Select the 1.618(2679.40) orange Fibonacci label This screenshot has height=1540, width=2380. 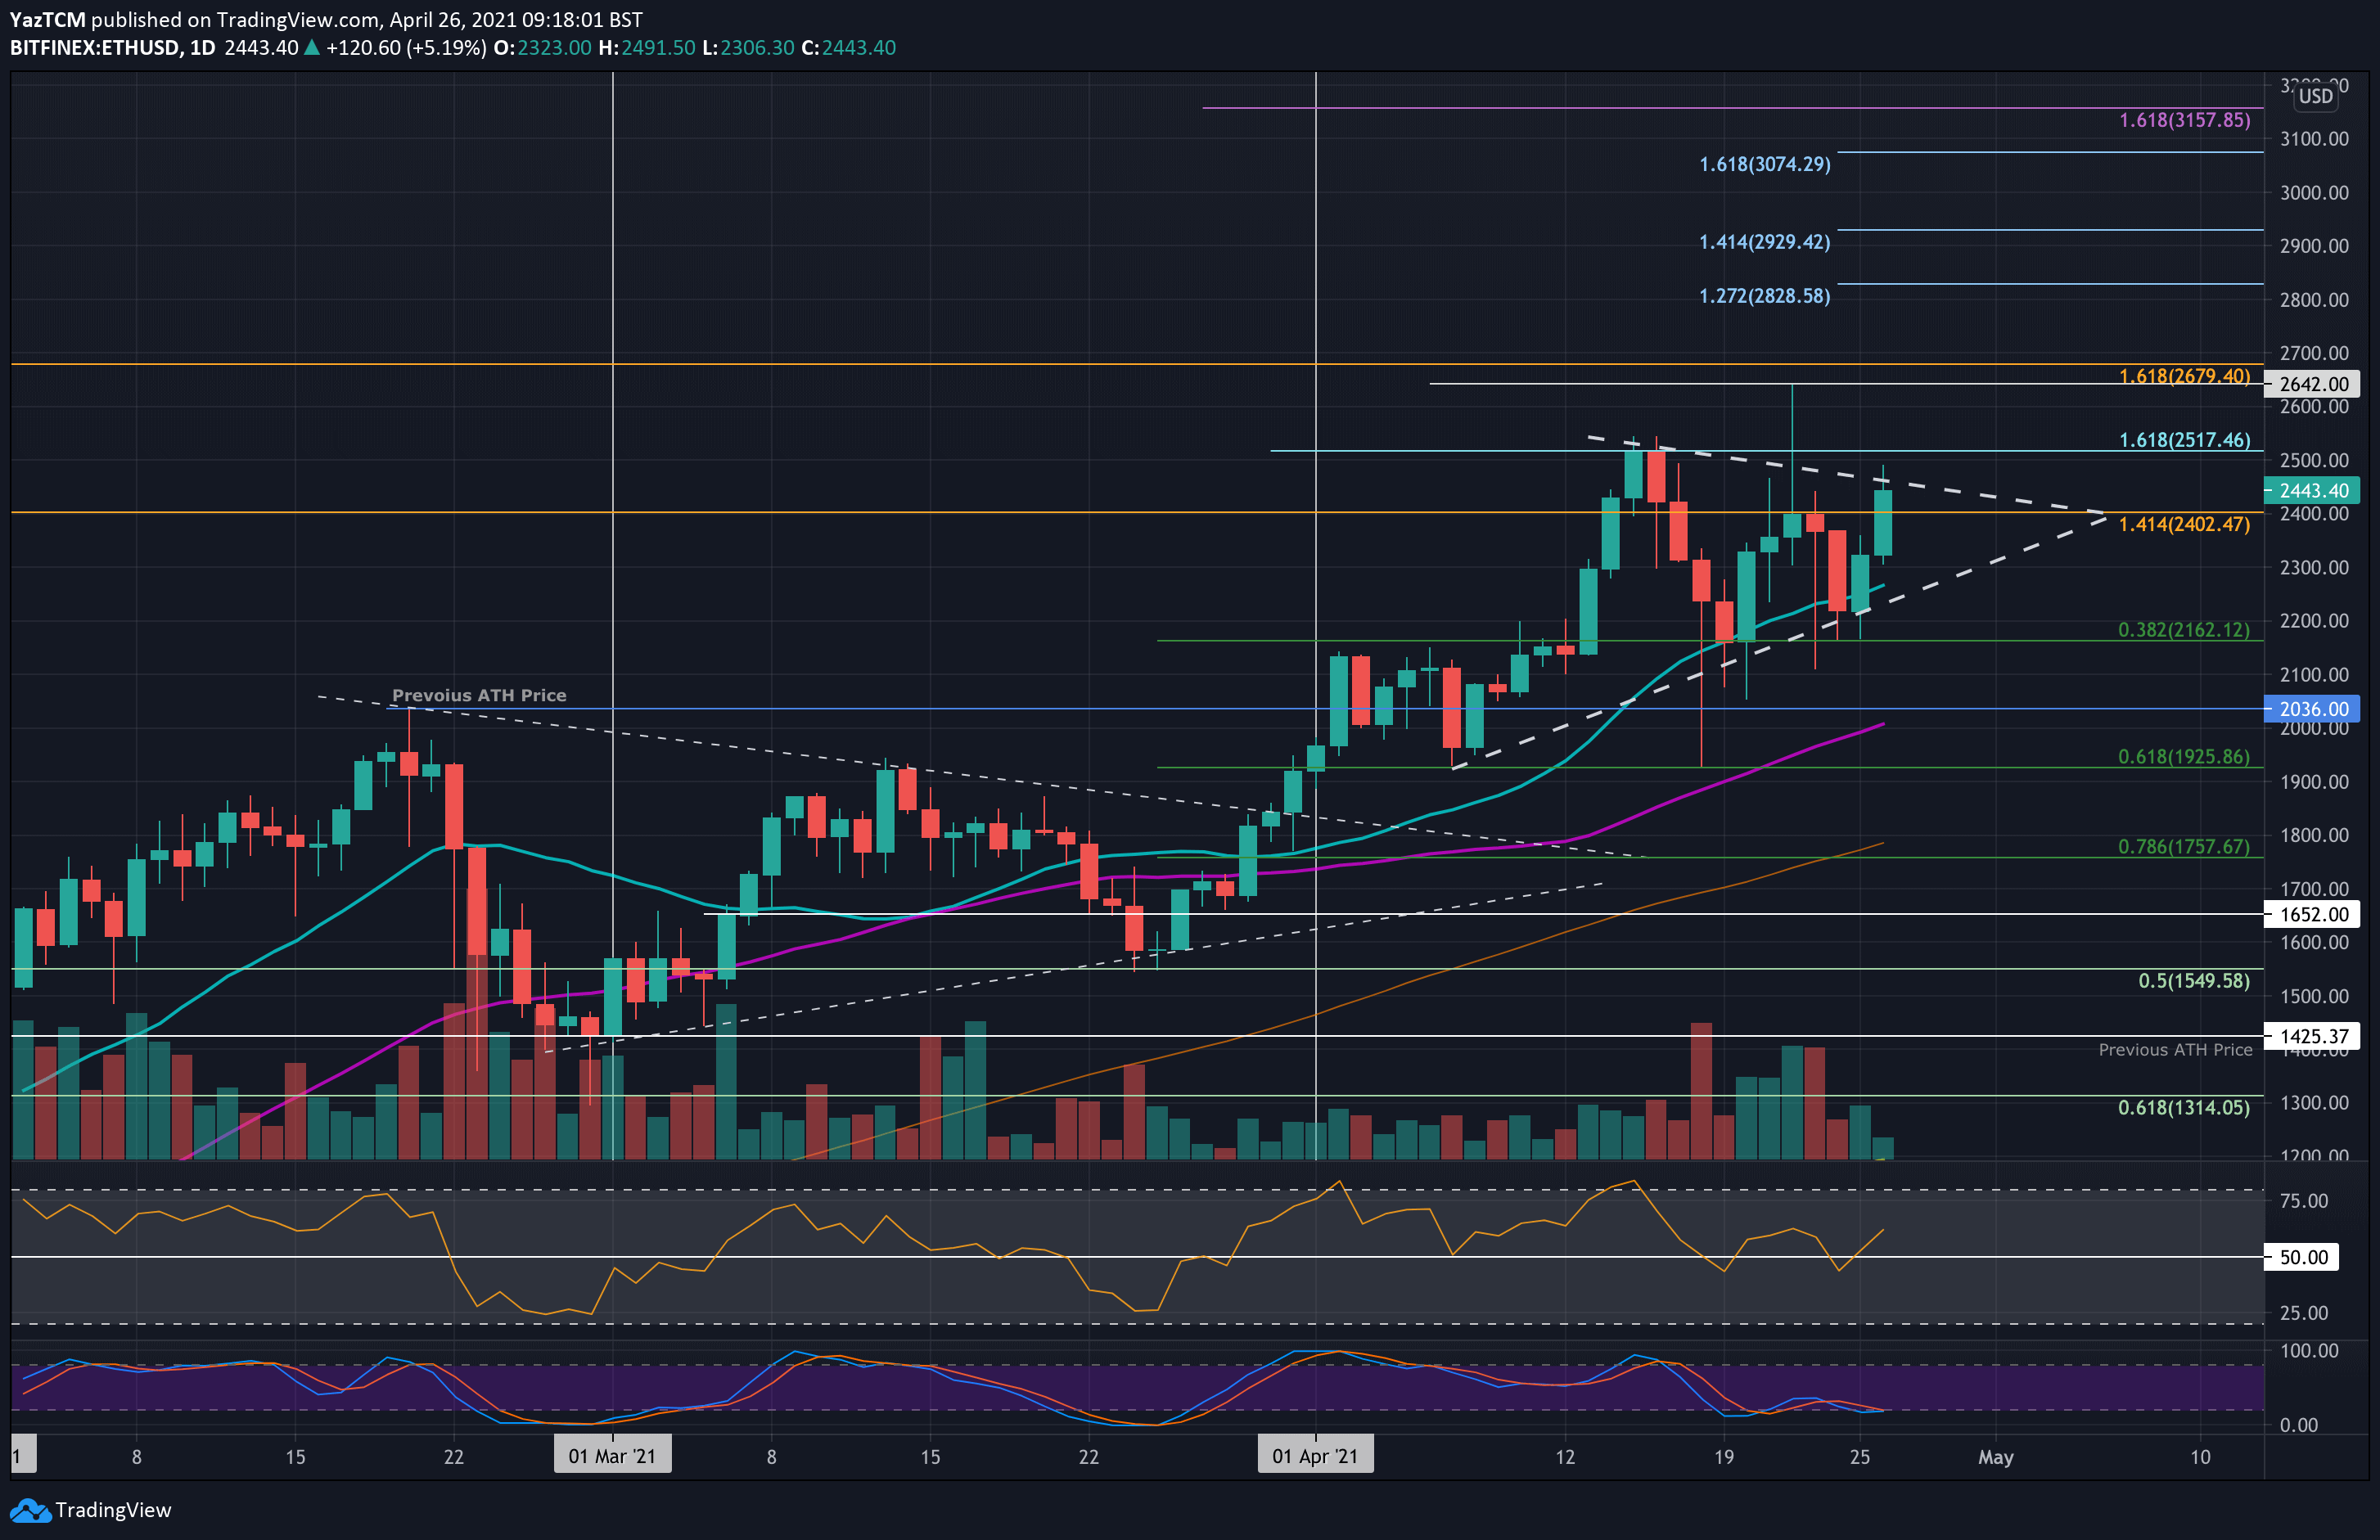2184,376
